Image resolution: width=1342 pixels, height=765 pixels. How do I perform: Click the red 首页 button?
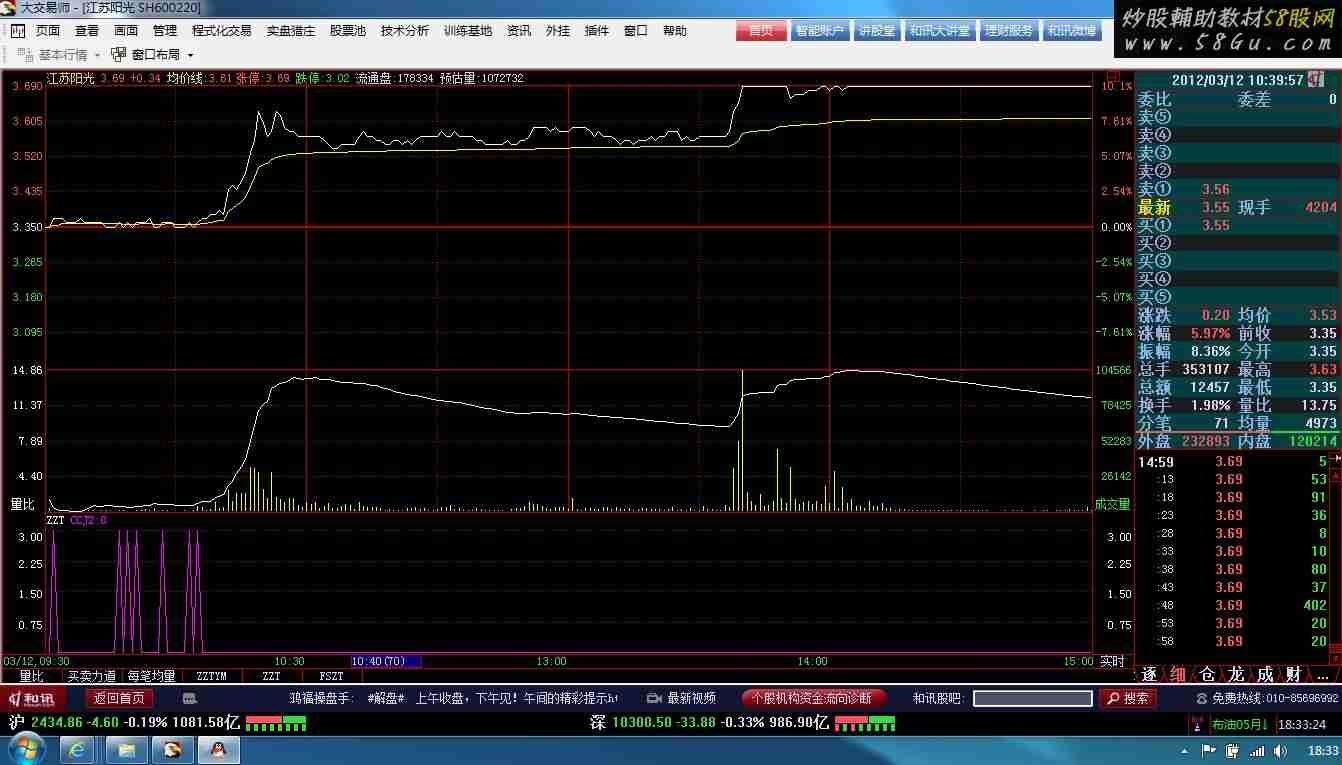pyautogui.click(x=761, y=31)
